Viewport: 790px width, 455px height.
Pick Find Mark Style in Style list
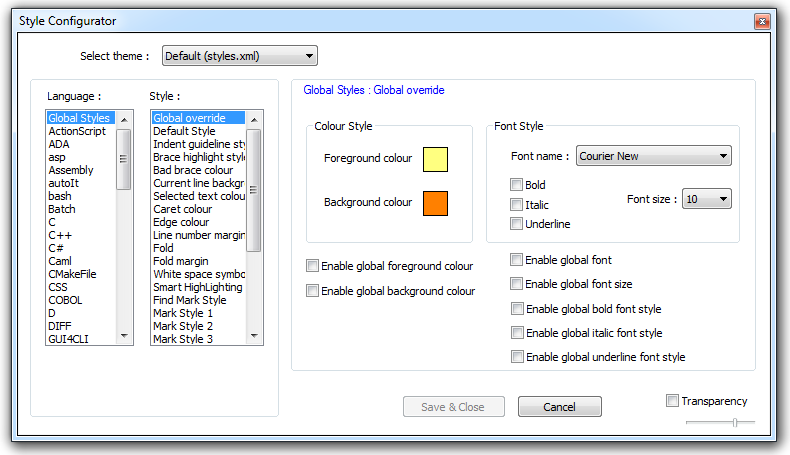tap(190, 300)
